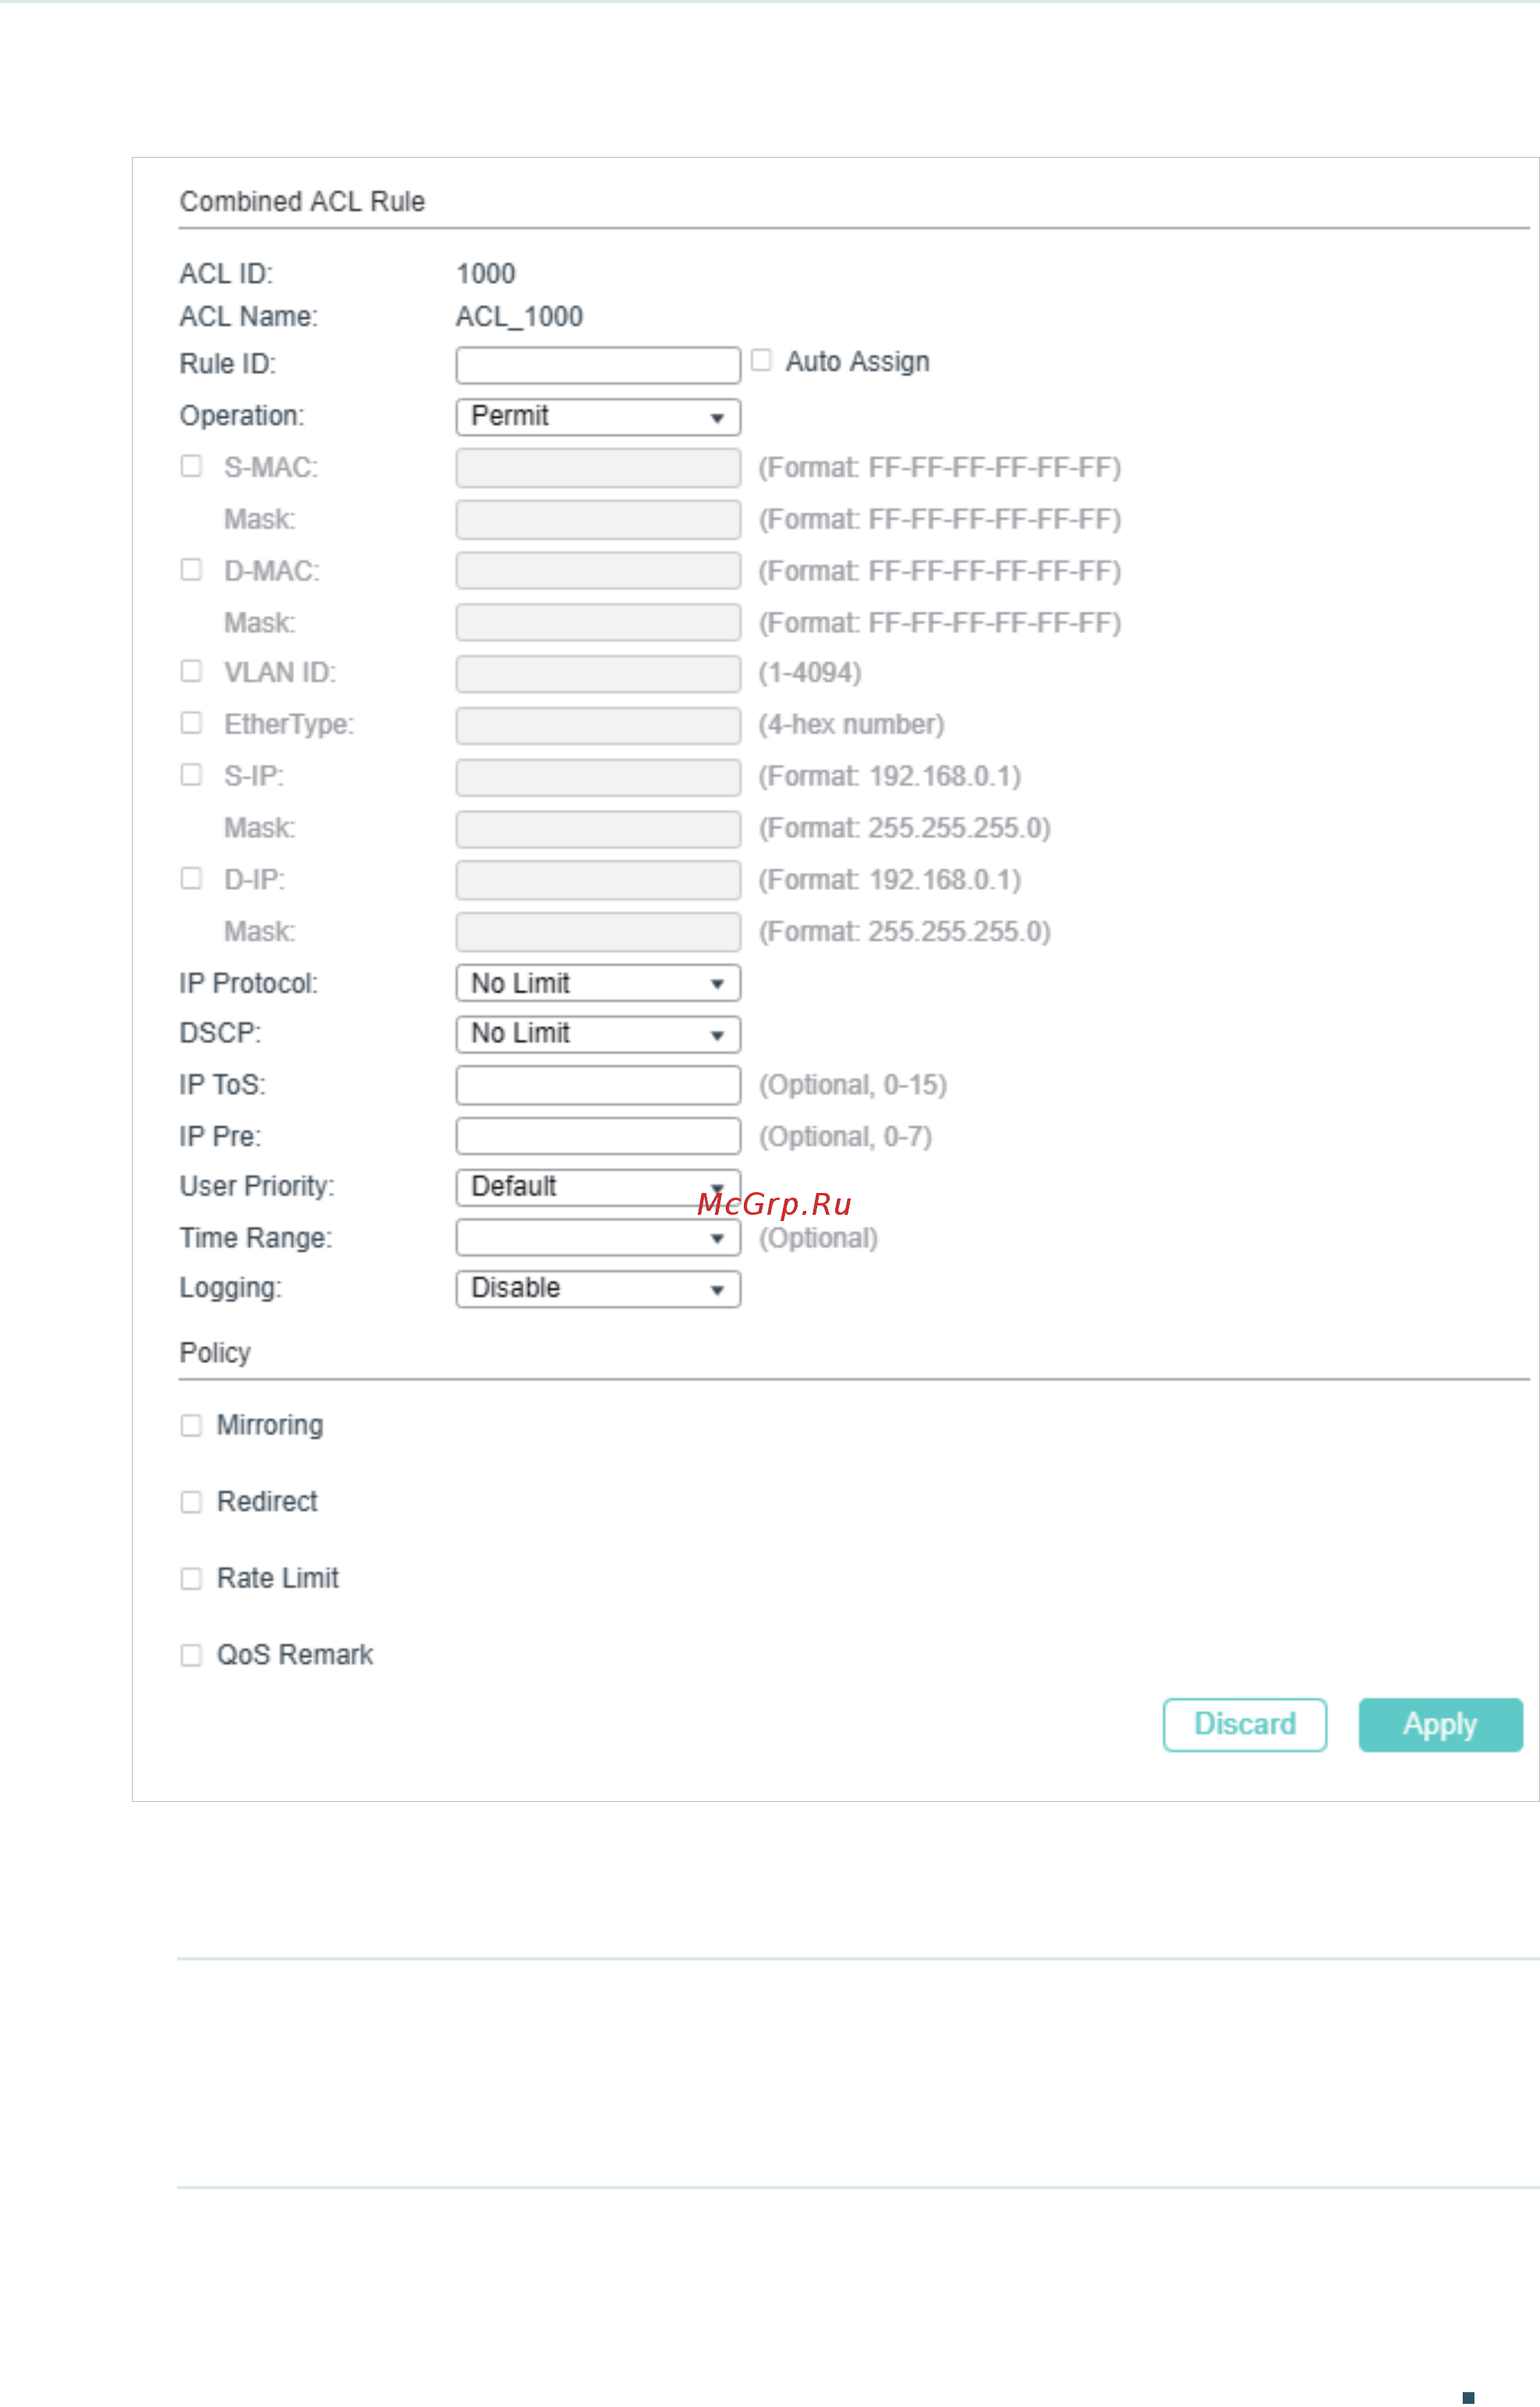This screenshot has height=2407, width=1540.
Task: Check the EtherType checkbox
Action: tap(191, 722)
